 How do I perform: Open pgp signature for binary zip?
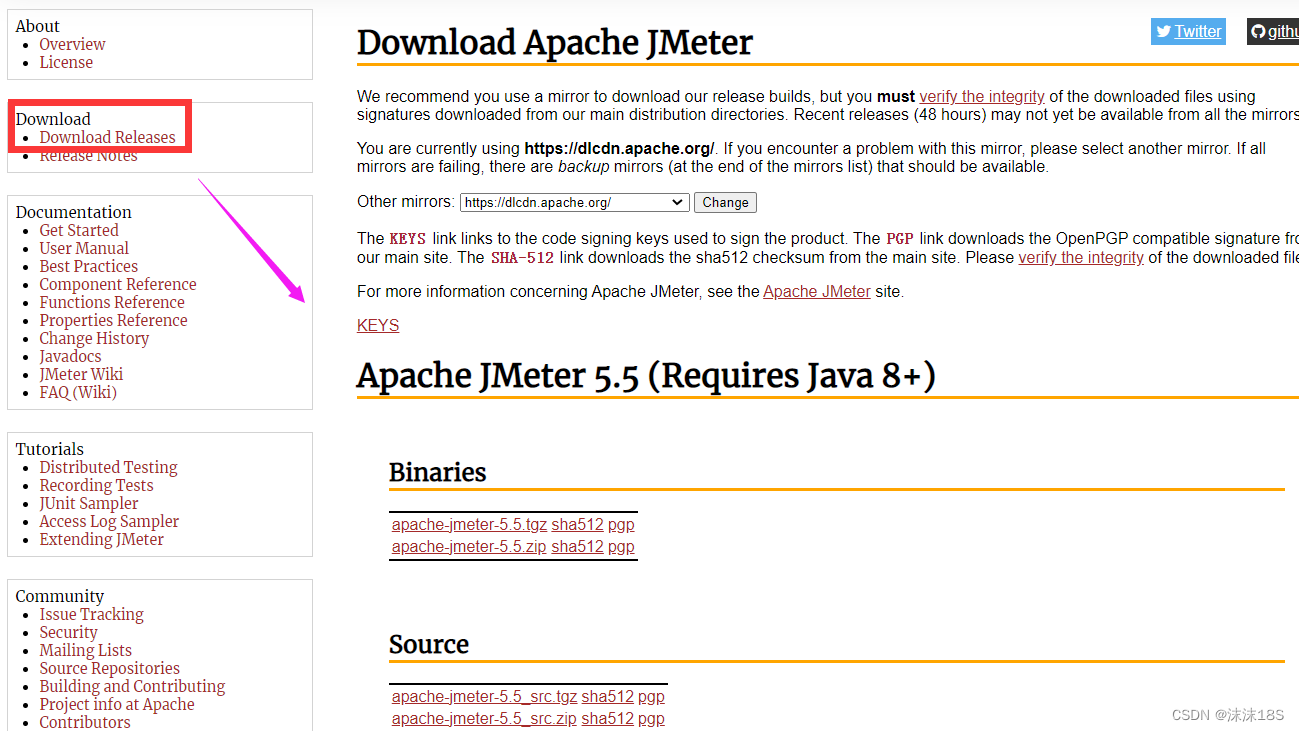621,547
